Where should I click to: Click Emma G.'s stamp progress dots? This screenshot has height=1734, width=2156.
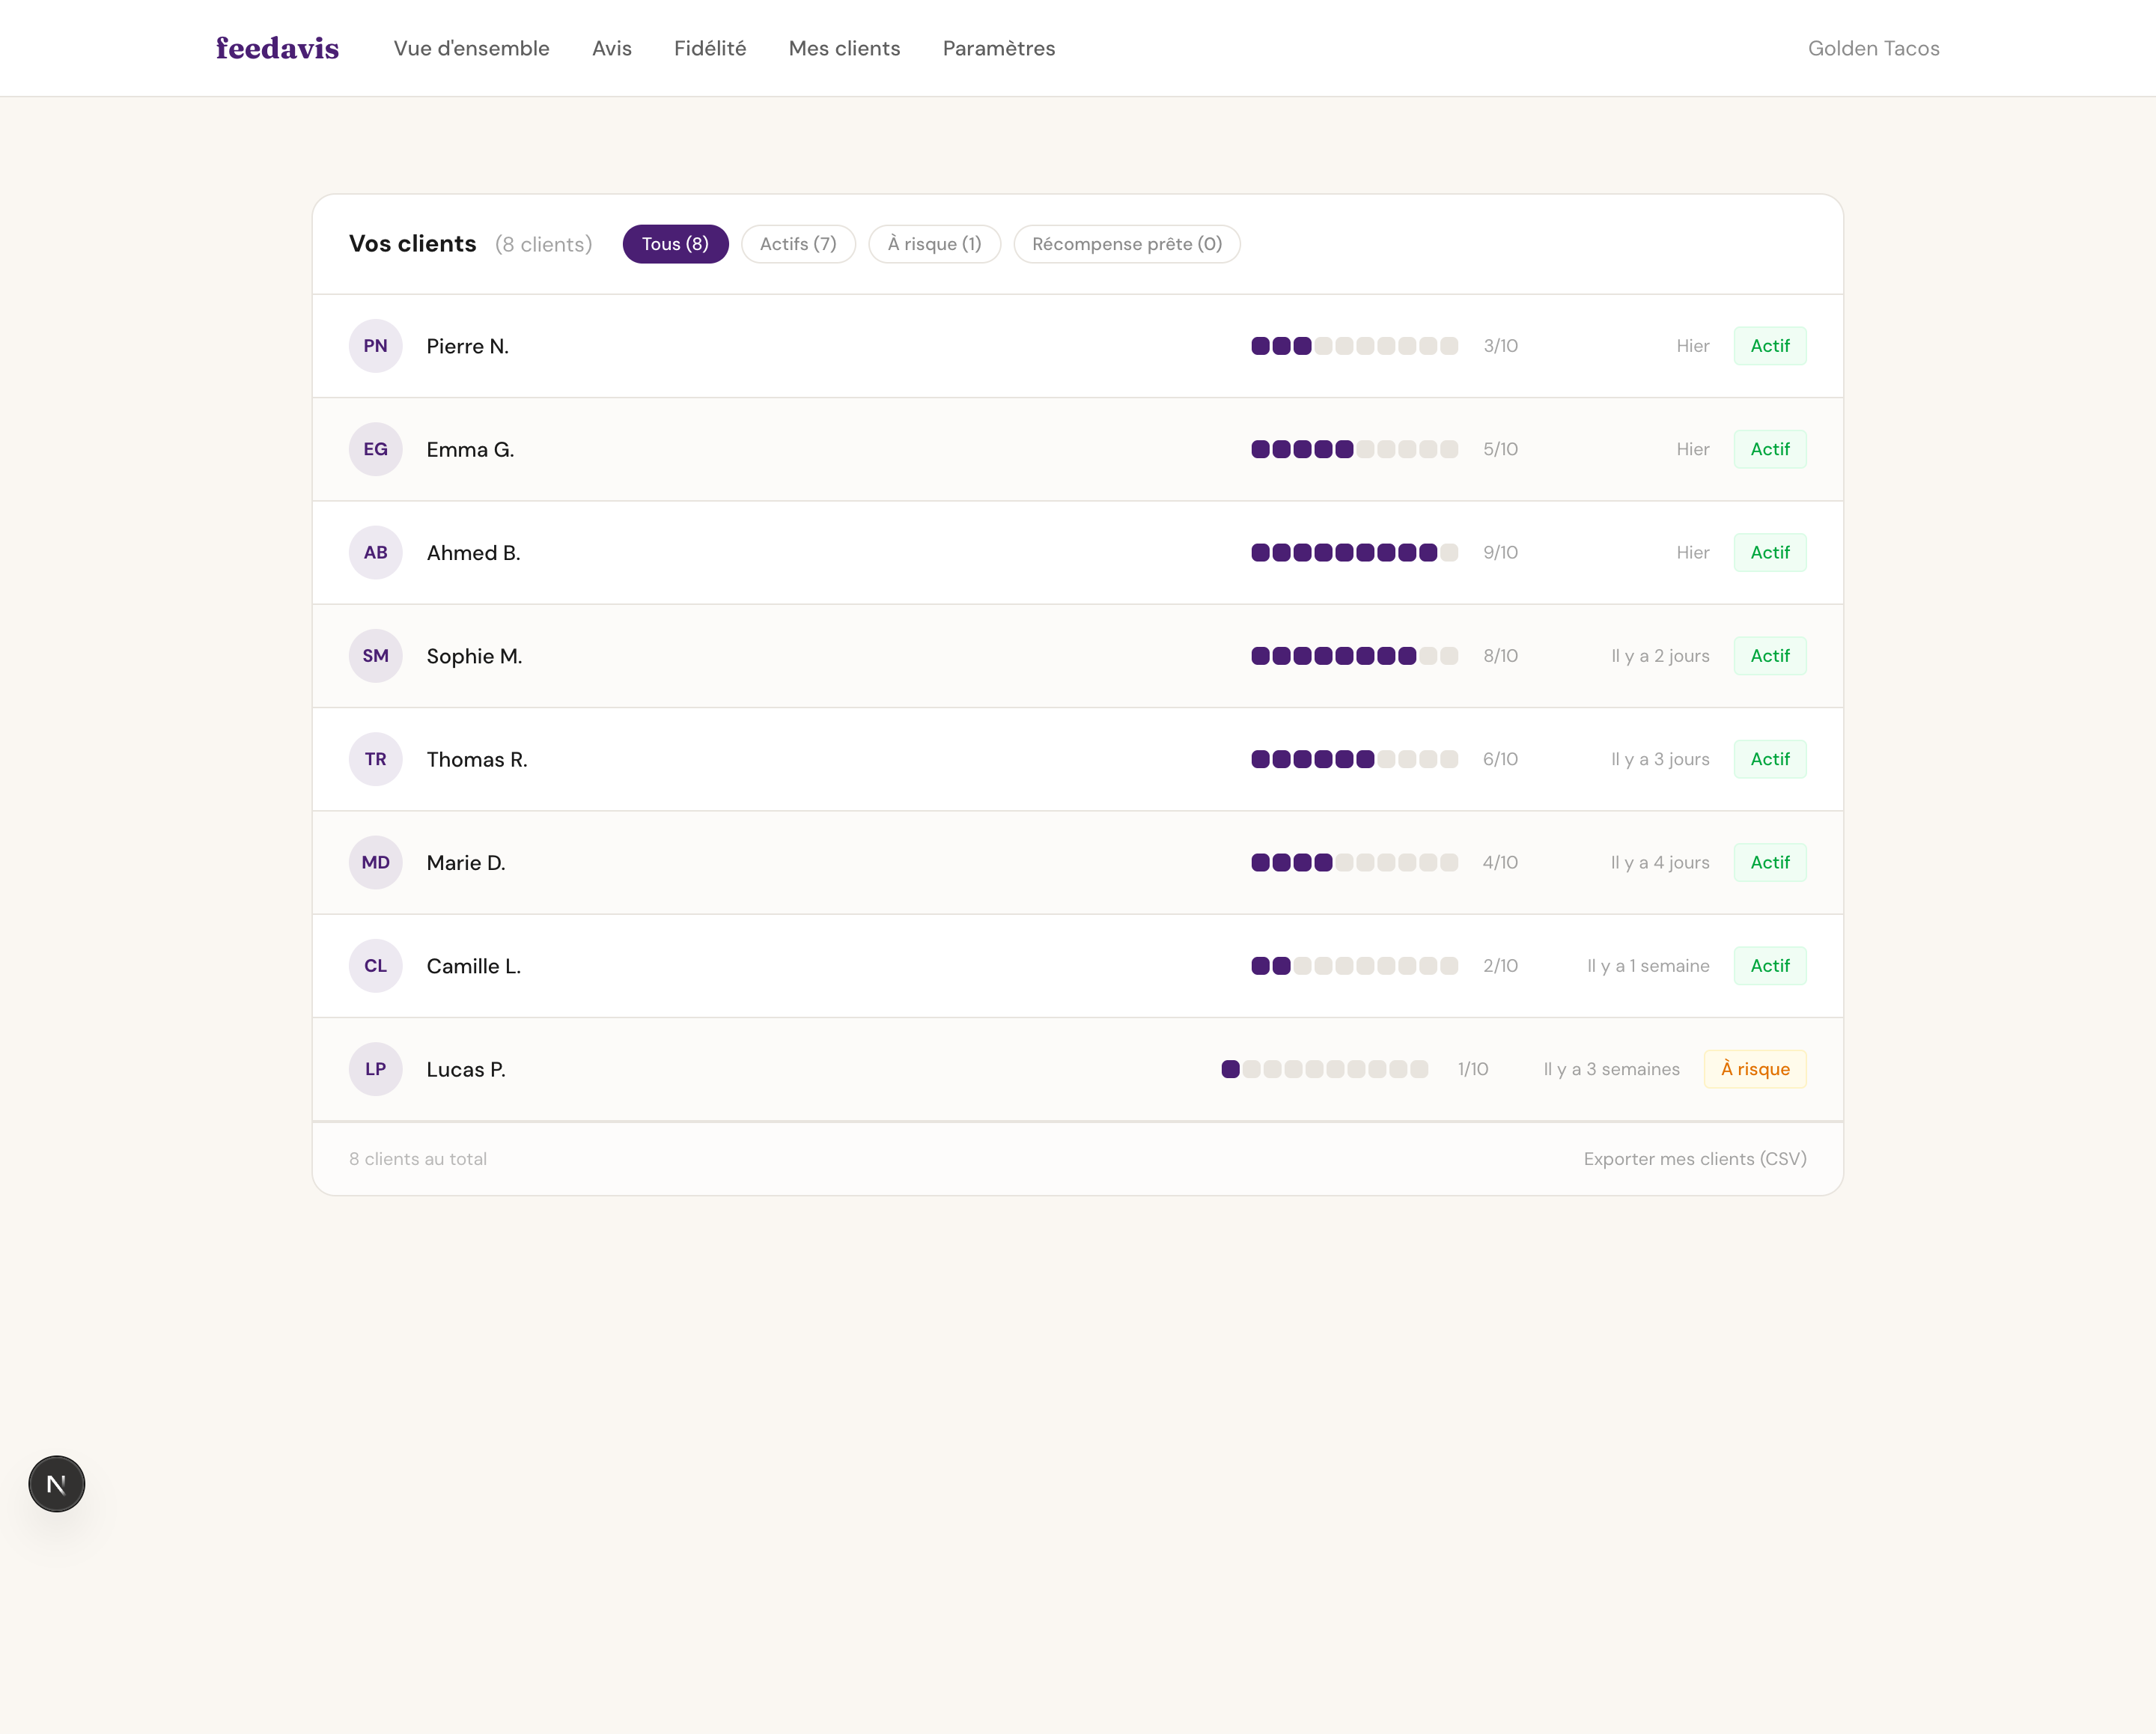[1354, 449]
